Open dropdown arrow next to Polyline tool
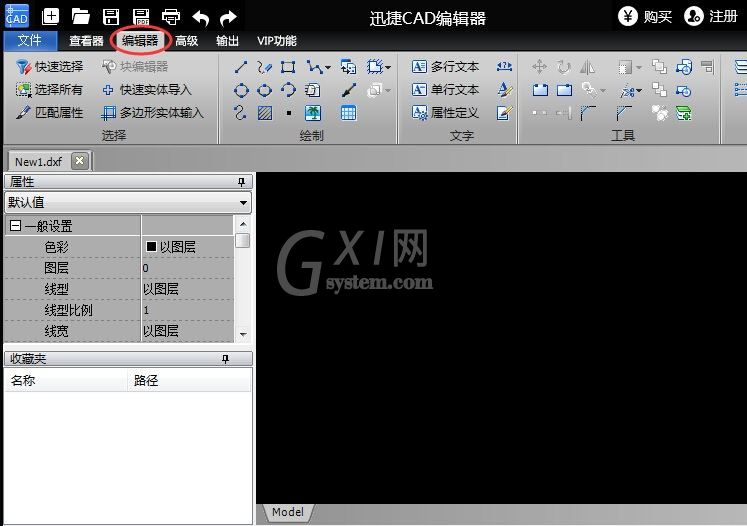Image resolution: width=747 pixels, height=526 pixels. pos(327,68)
